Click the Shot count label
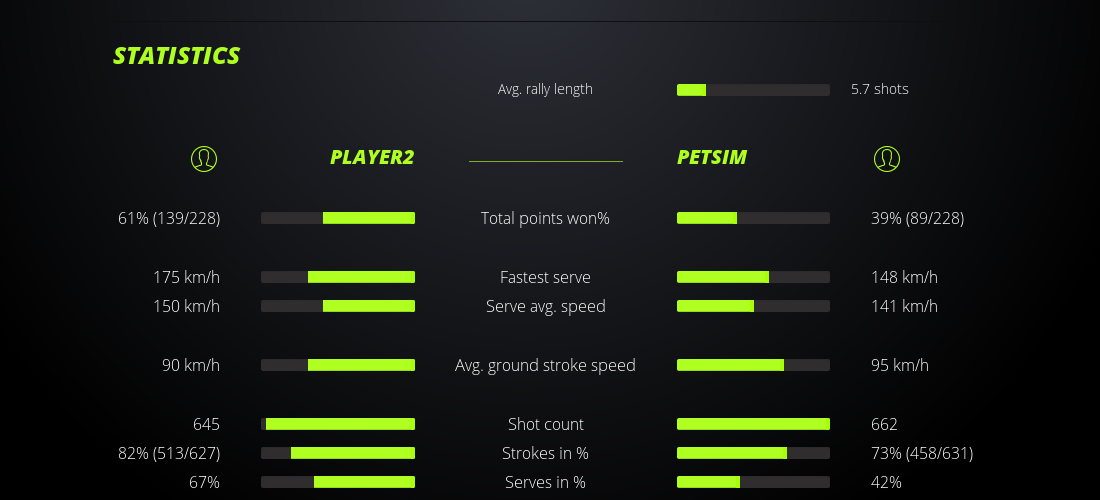This screenshot has height=500, width=1100. pos(545,424)
